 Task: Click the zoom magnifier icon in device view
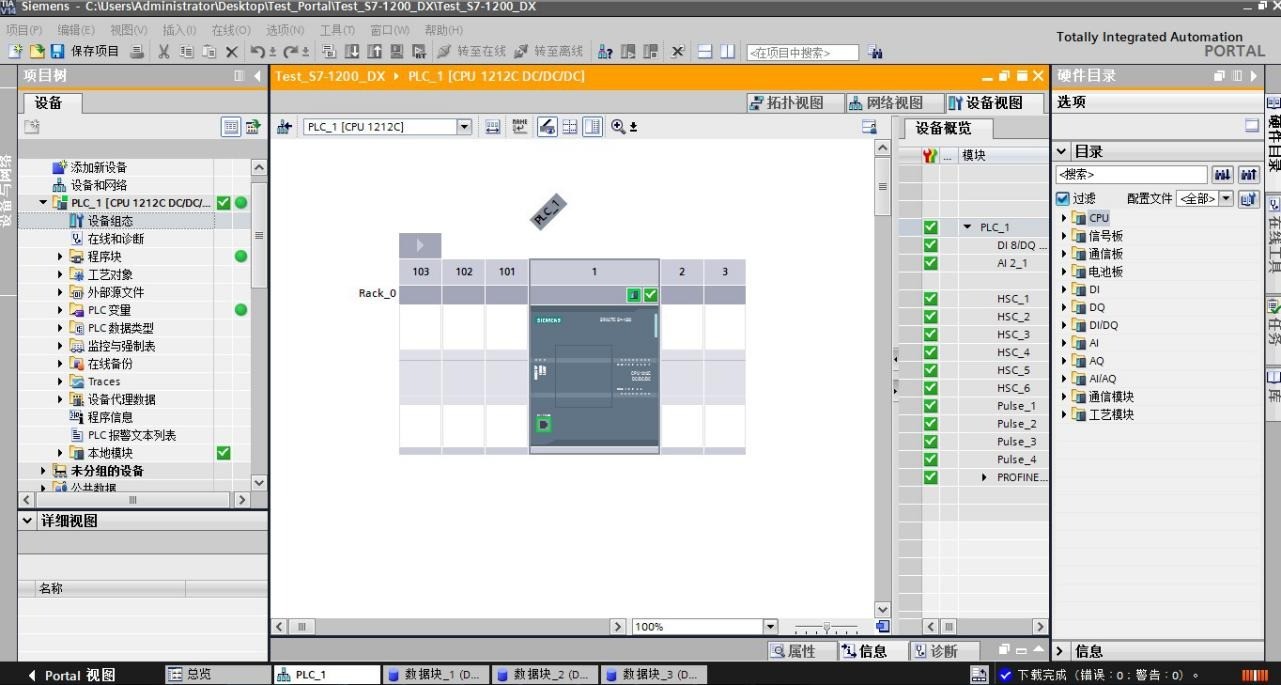click(618, 126)
